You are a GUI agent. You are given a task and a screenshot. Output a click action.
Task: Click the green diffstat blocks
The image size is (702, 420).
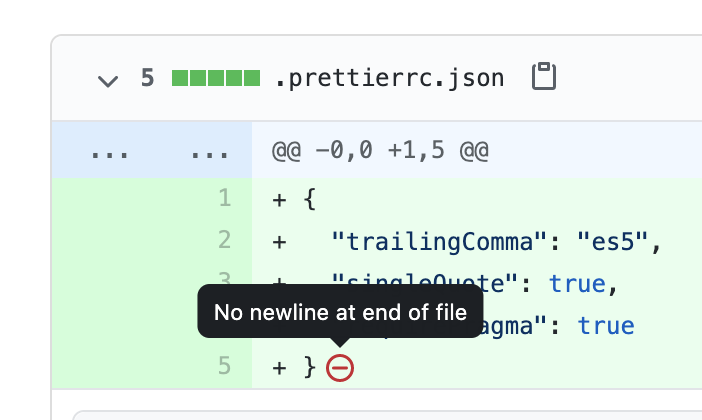[216, 78]
